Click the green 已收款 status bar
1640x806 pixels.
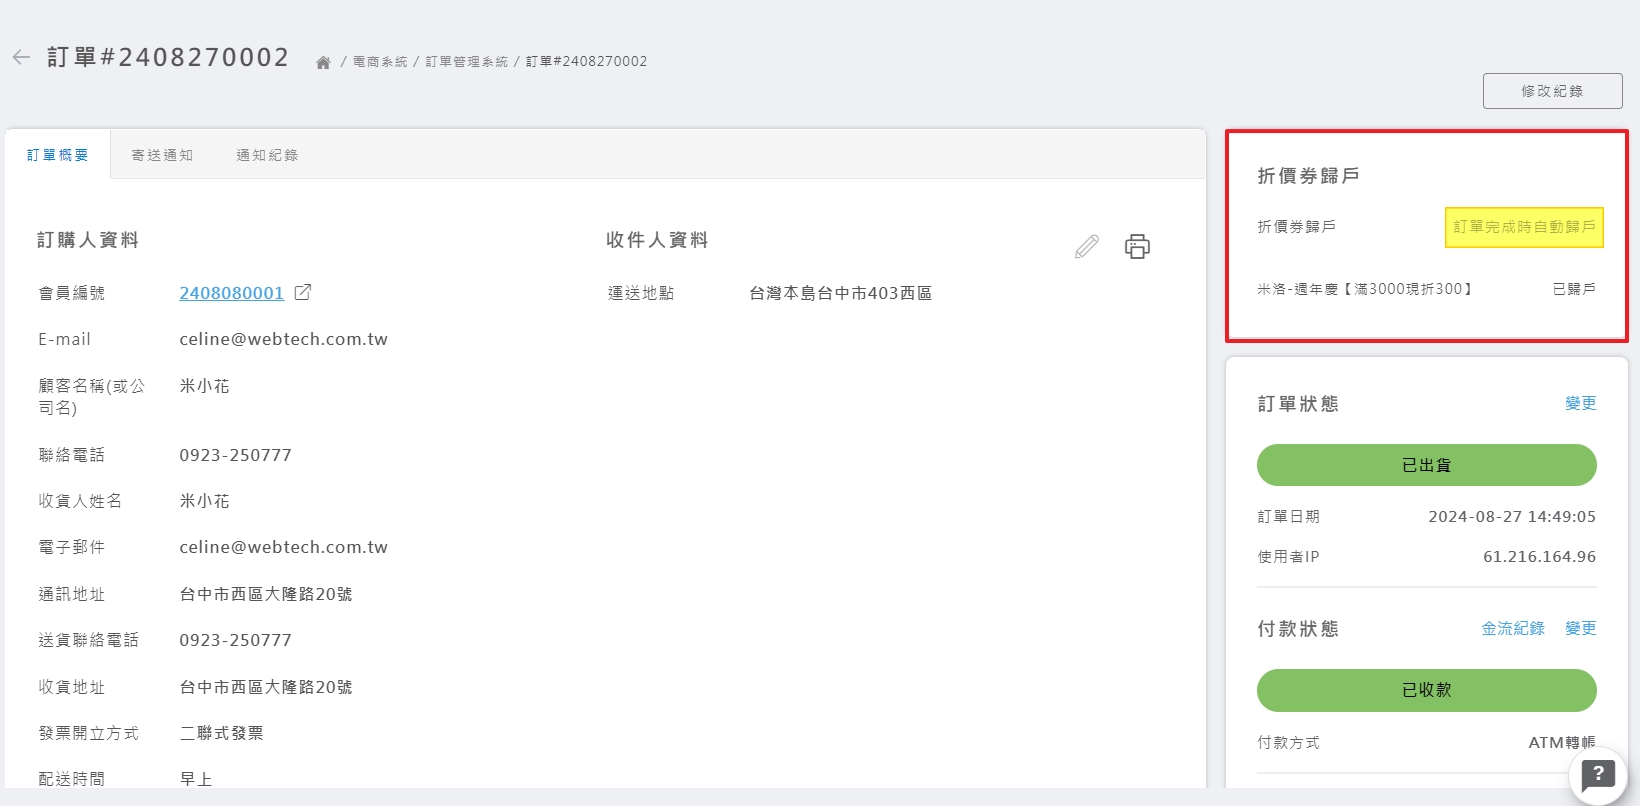[x=1426, y=690]
